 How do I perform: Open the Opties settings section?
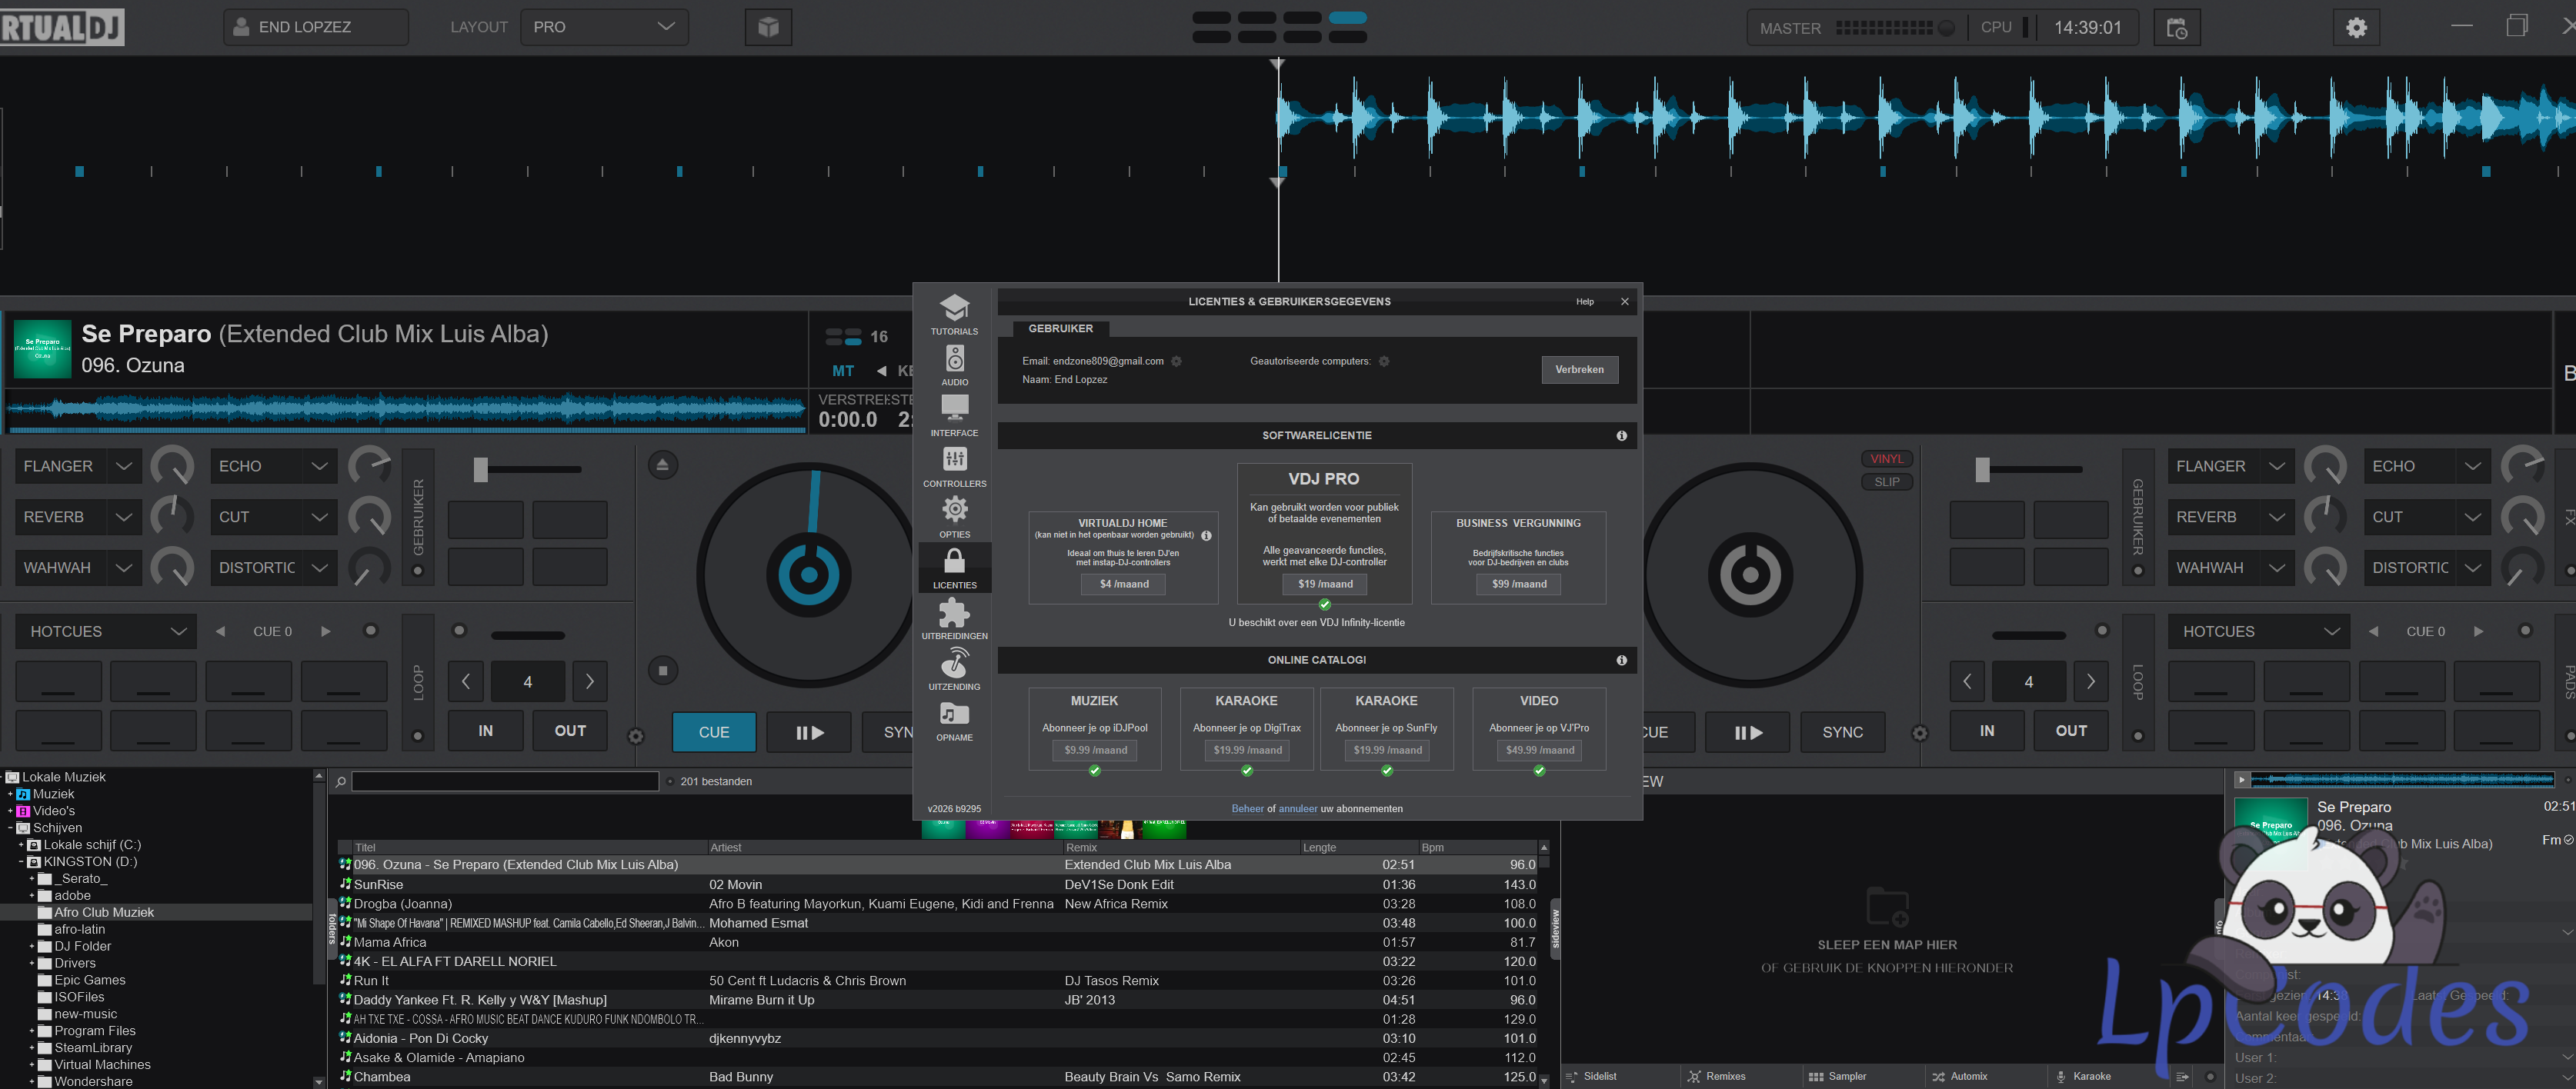[954, 517]
